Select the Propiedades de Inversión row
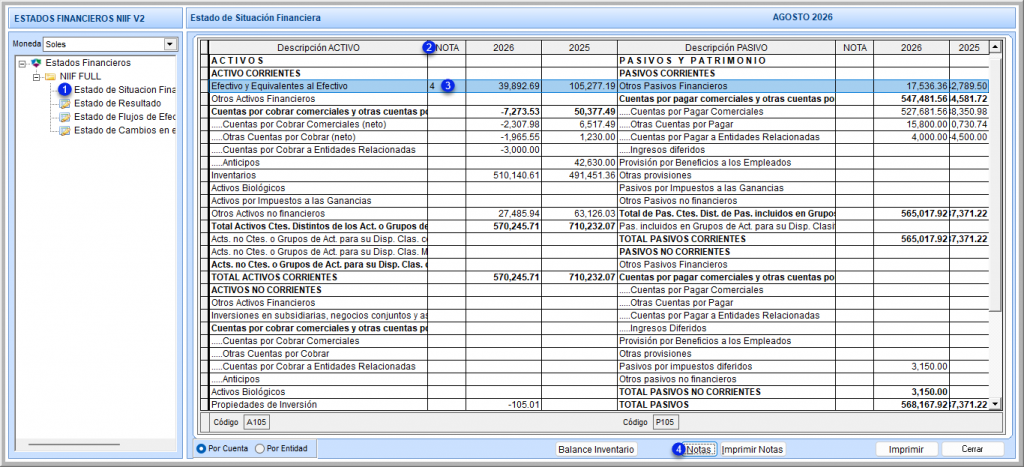 coord(318,404)
